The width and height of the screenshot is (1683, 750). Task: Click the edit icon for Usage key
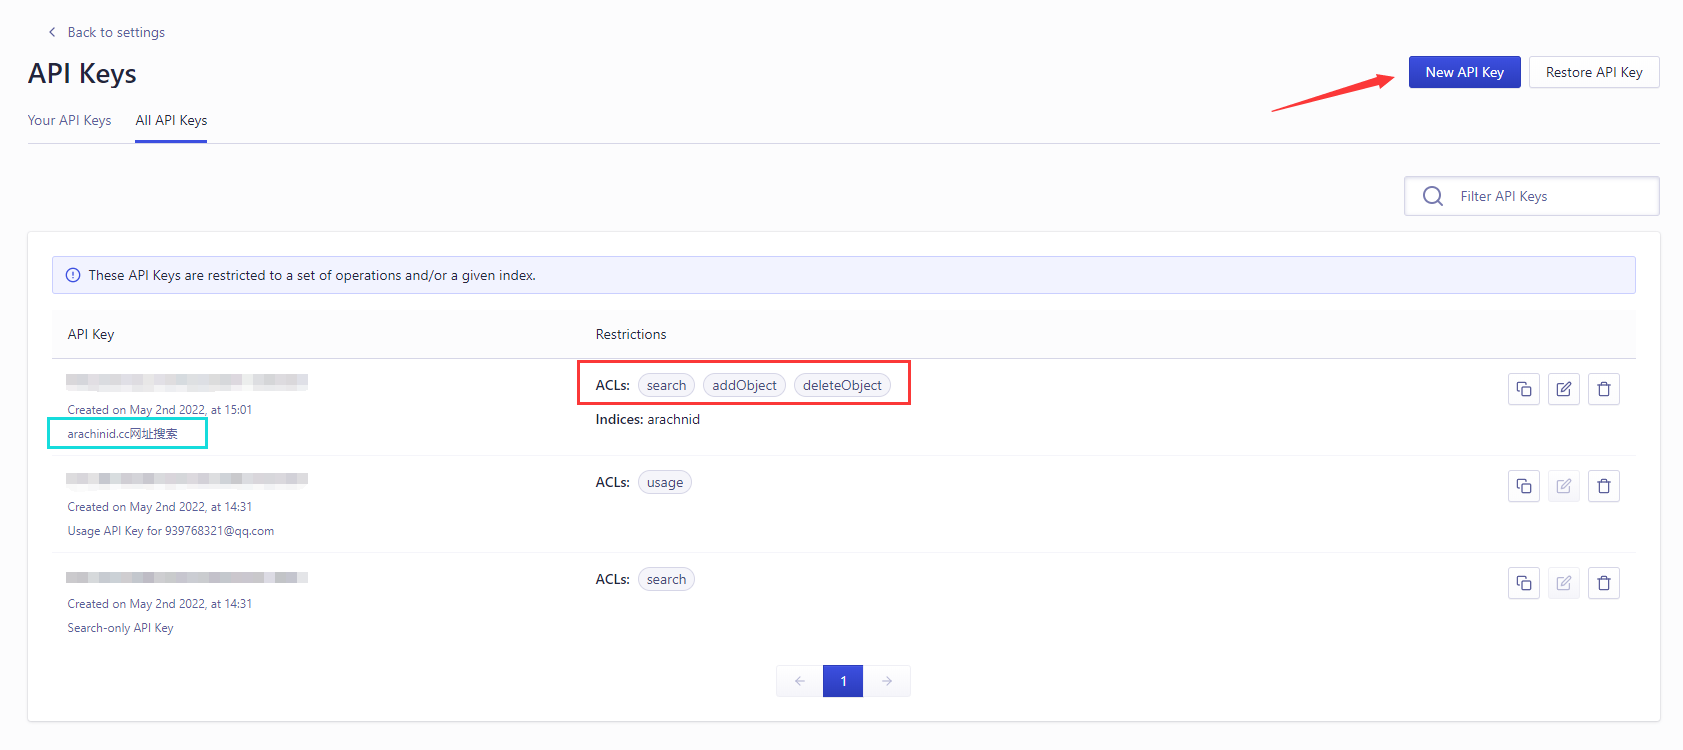click(x=1563, y=486)
